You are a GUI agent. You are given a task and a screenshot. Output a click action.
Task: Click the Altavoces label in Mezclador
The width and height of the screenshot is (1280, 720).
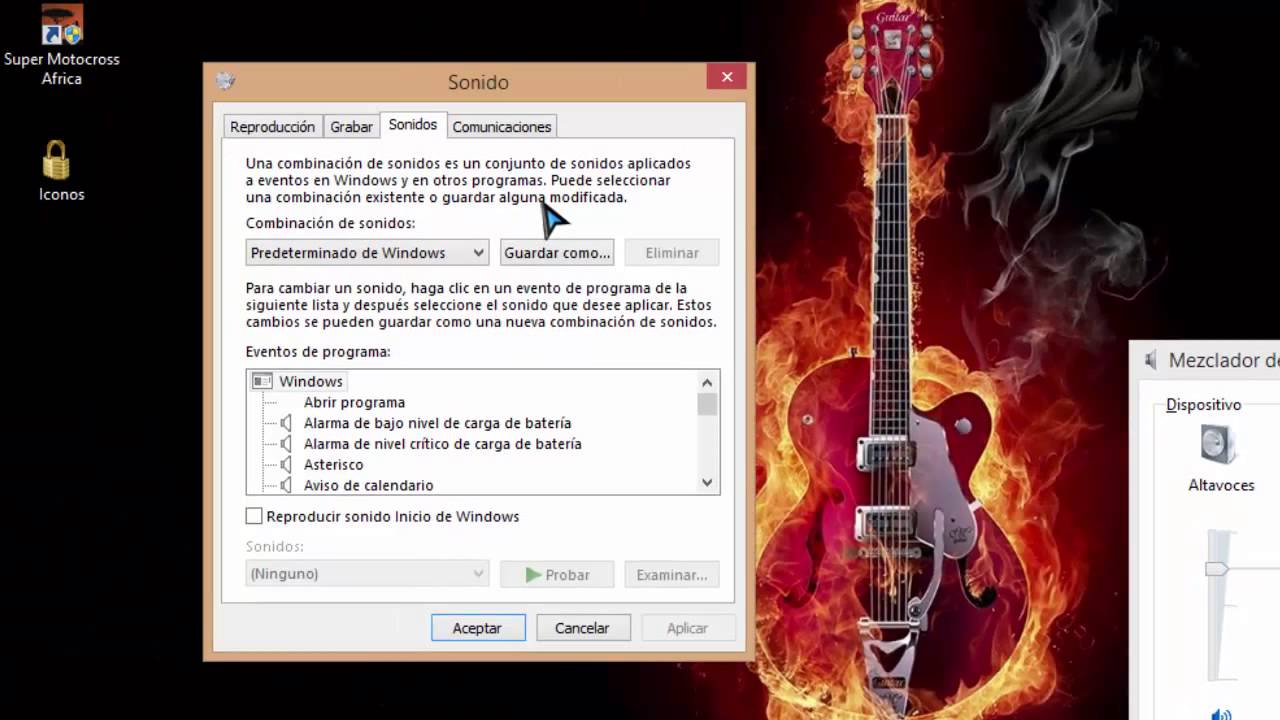pyautogui.click(x=1221, y=485)
